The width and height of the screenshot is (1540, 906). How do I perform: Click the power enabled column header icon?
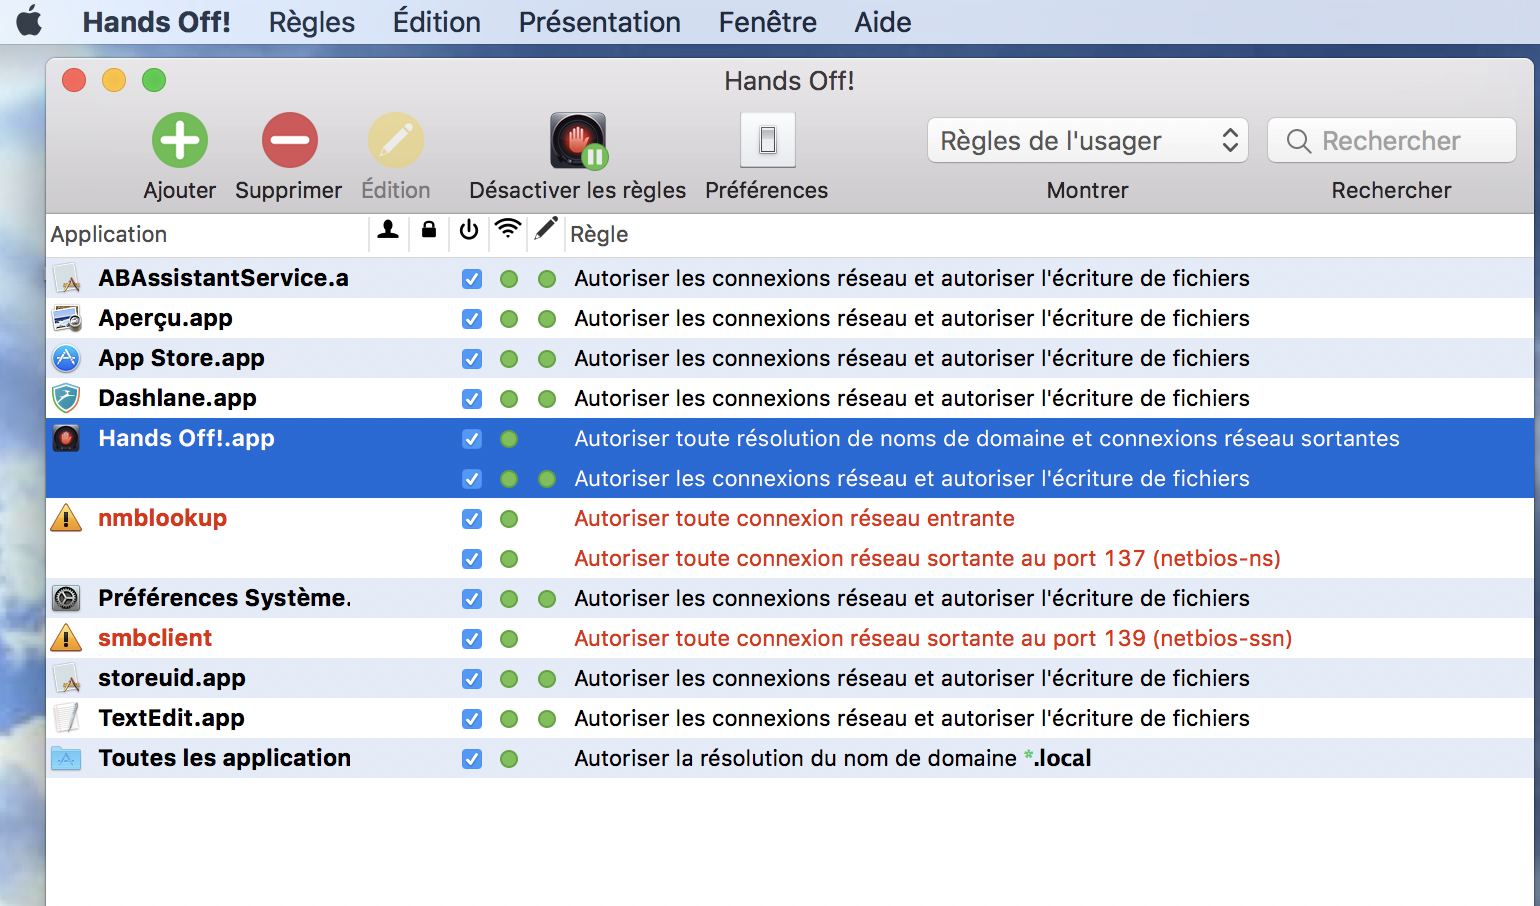[x=469, y=231]
